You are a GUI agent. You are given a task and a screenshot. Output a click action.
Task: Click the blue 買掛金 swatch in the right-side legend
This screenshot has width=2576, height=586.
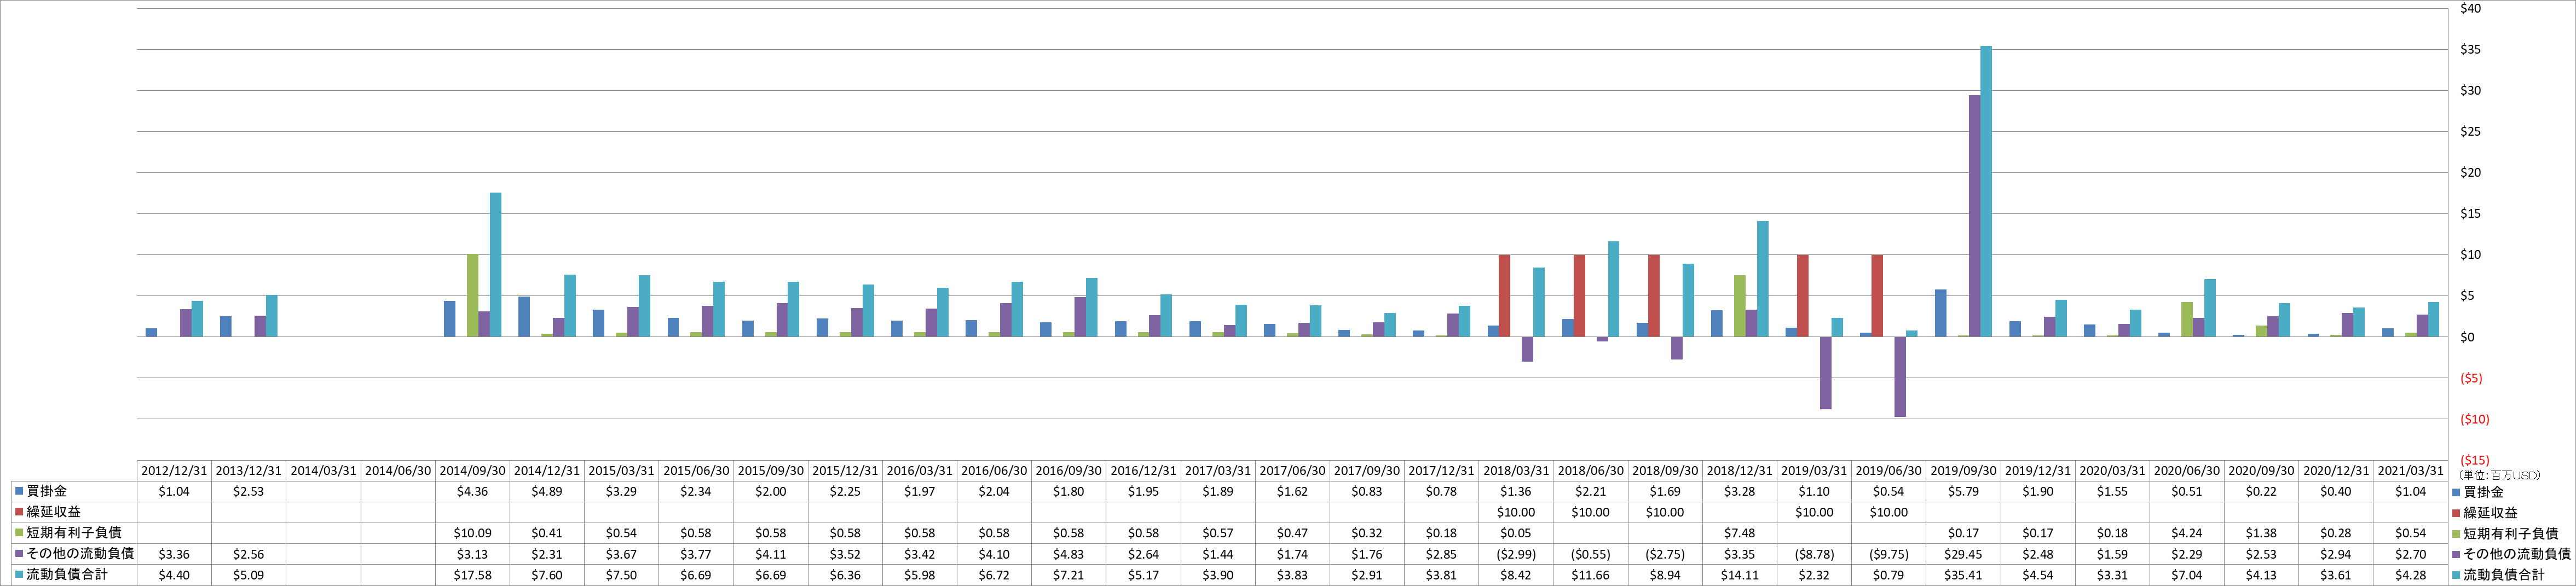pyautogui.click(x=2456, y=491)
